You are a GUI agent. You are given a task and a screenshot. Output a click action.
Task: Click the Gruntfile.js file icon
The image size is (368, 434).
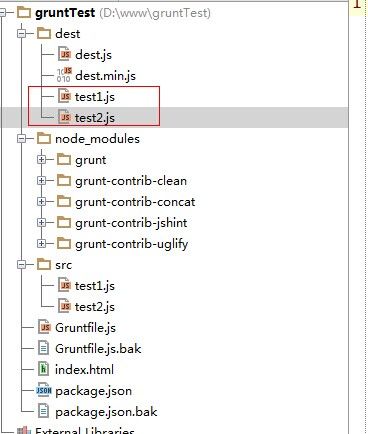(x=44, y=327)
